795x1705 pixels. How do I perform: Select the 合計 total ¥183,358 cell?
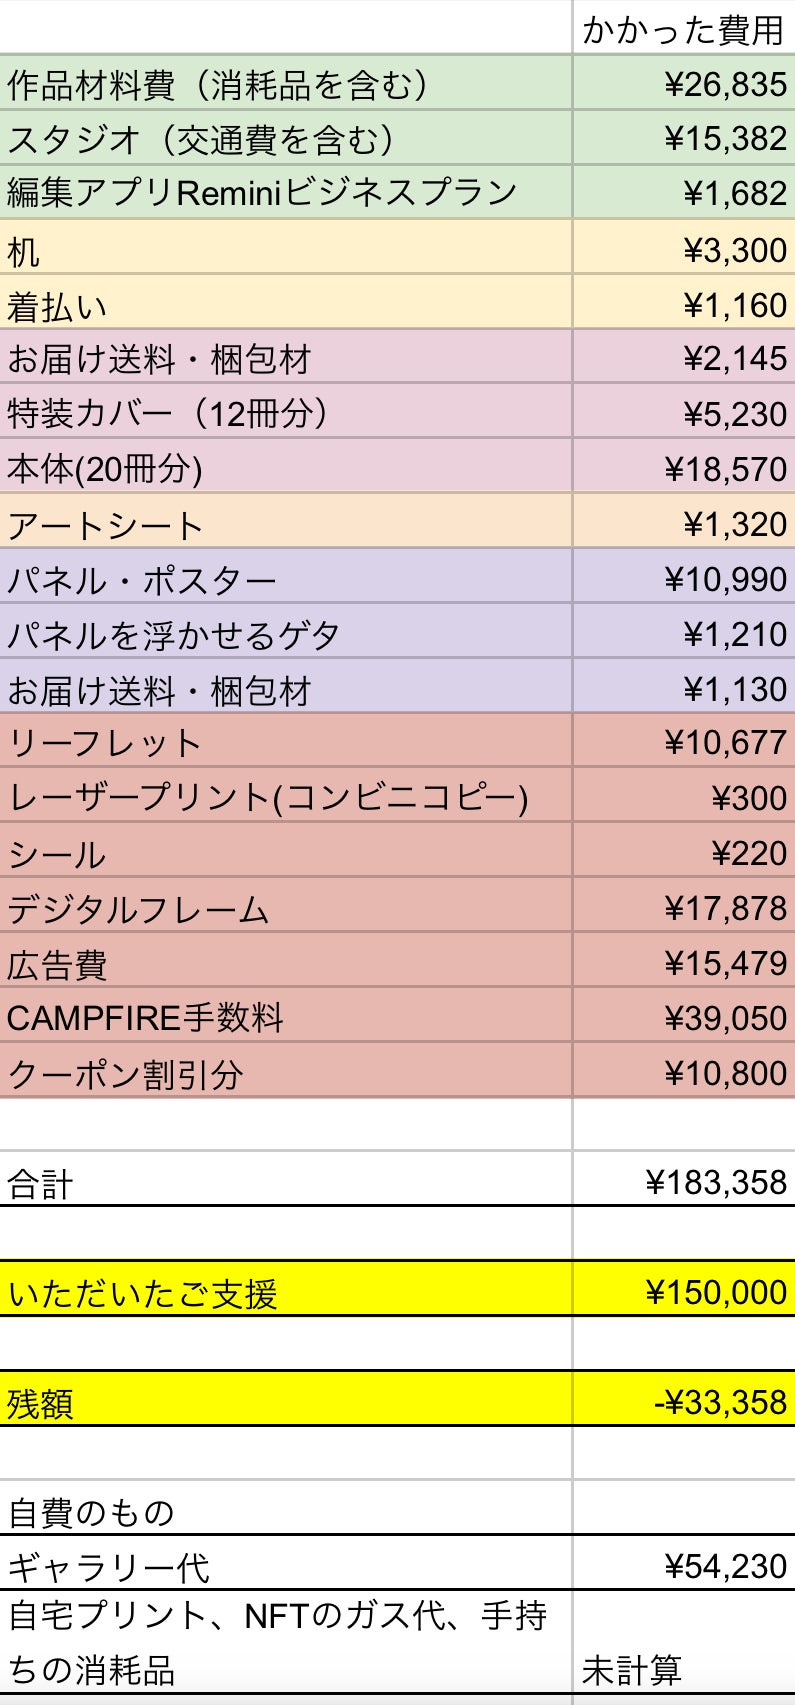pos(684,1182)
